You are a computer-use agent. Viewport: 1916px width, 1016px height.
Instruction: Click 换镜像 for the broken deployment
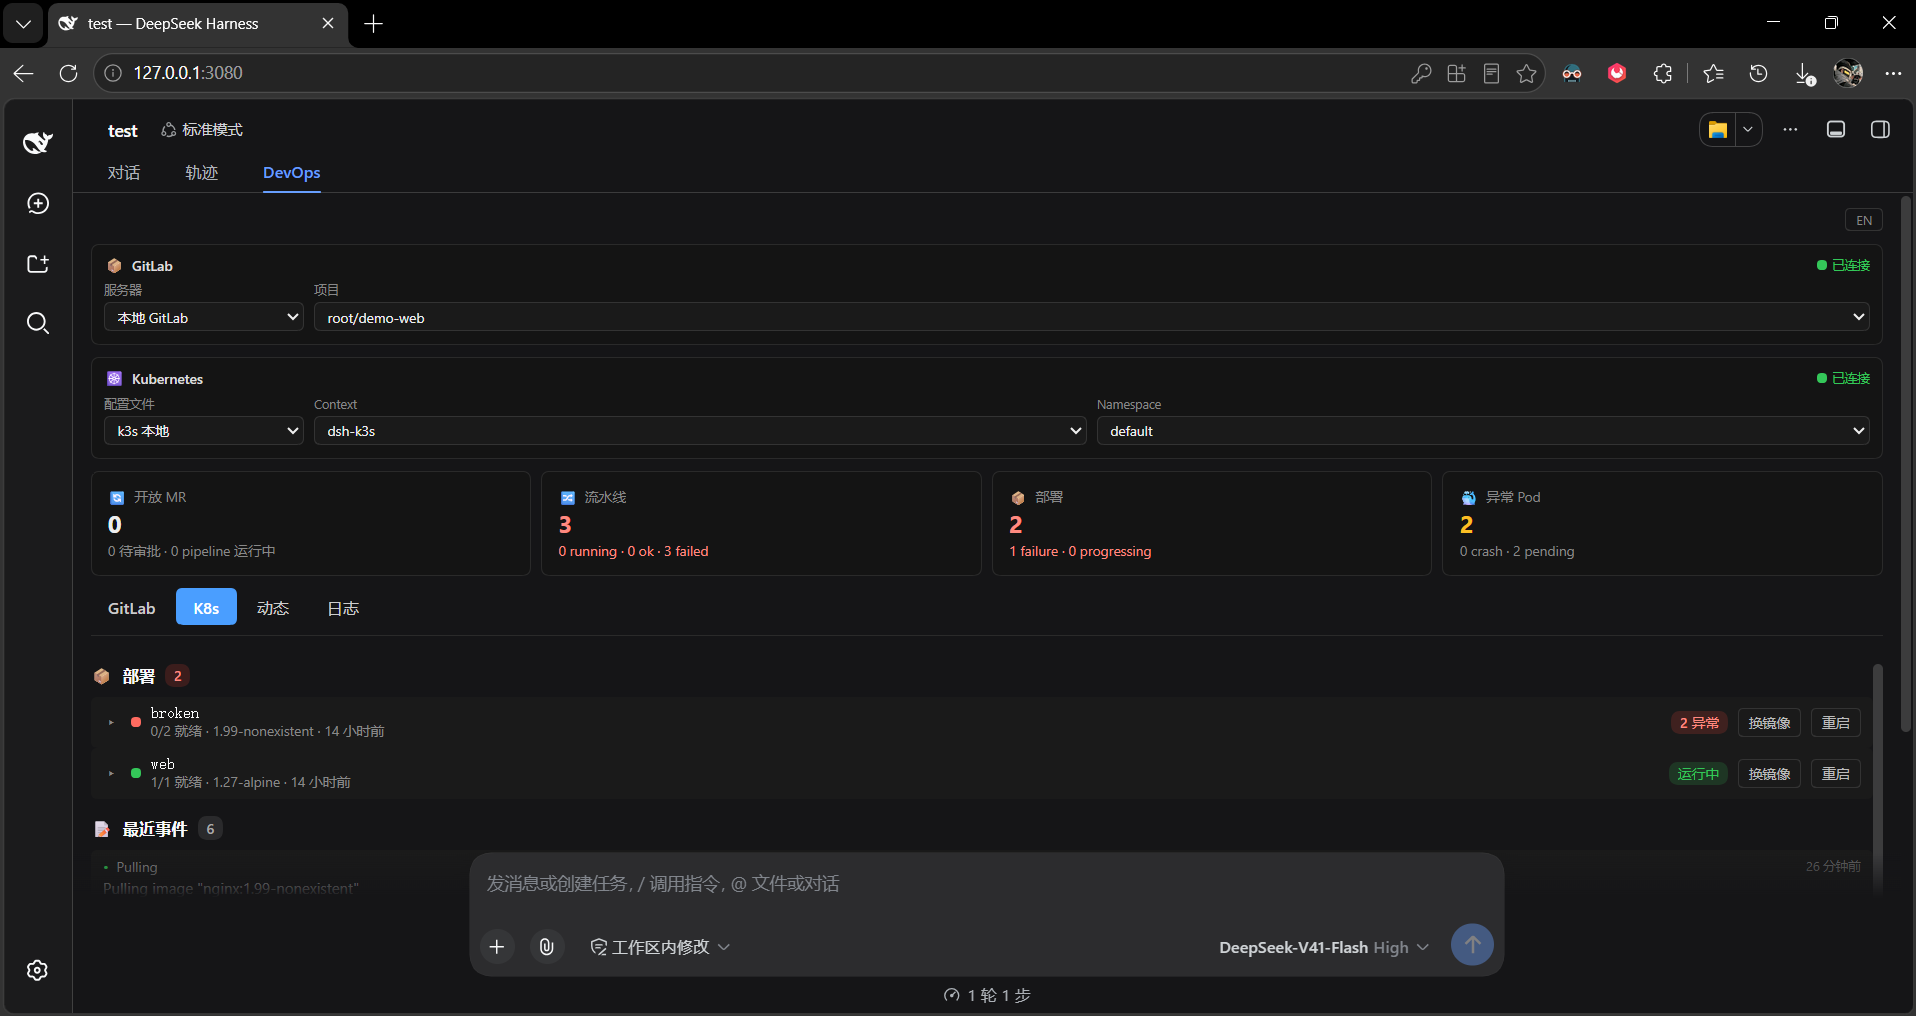point(1769,722)
